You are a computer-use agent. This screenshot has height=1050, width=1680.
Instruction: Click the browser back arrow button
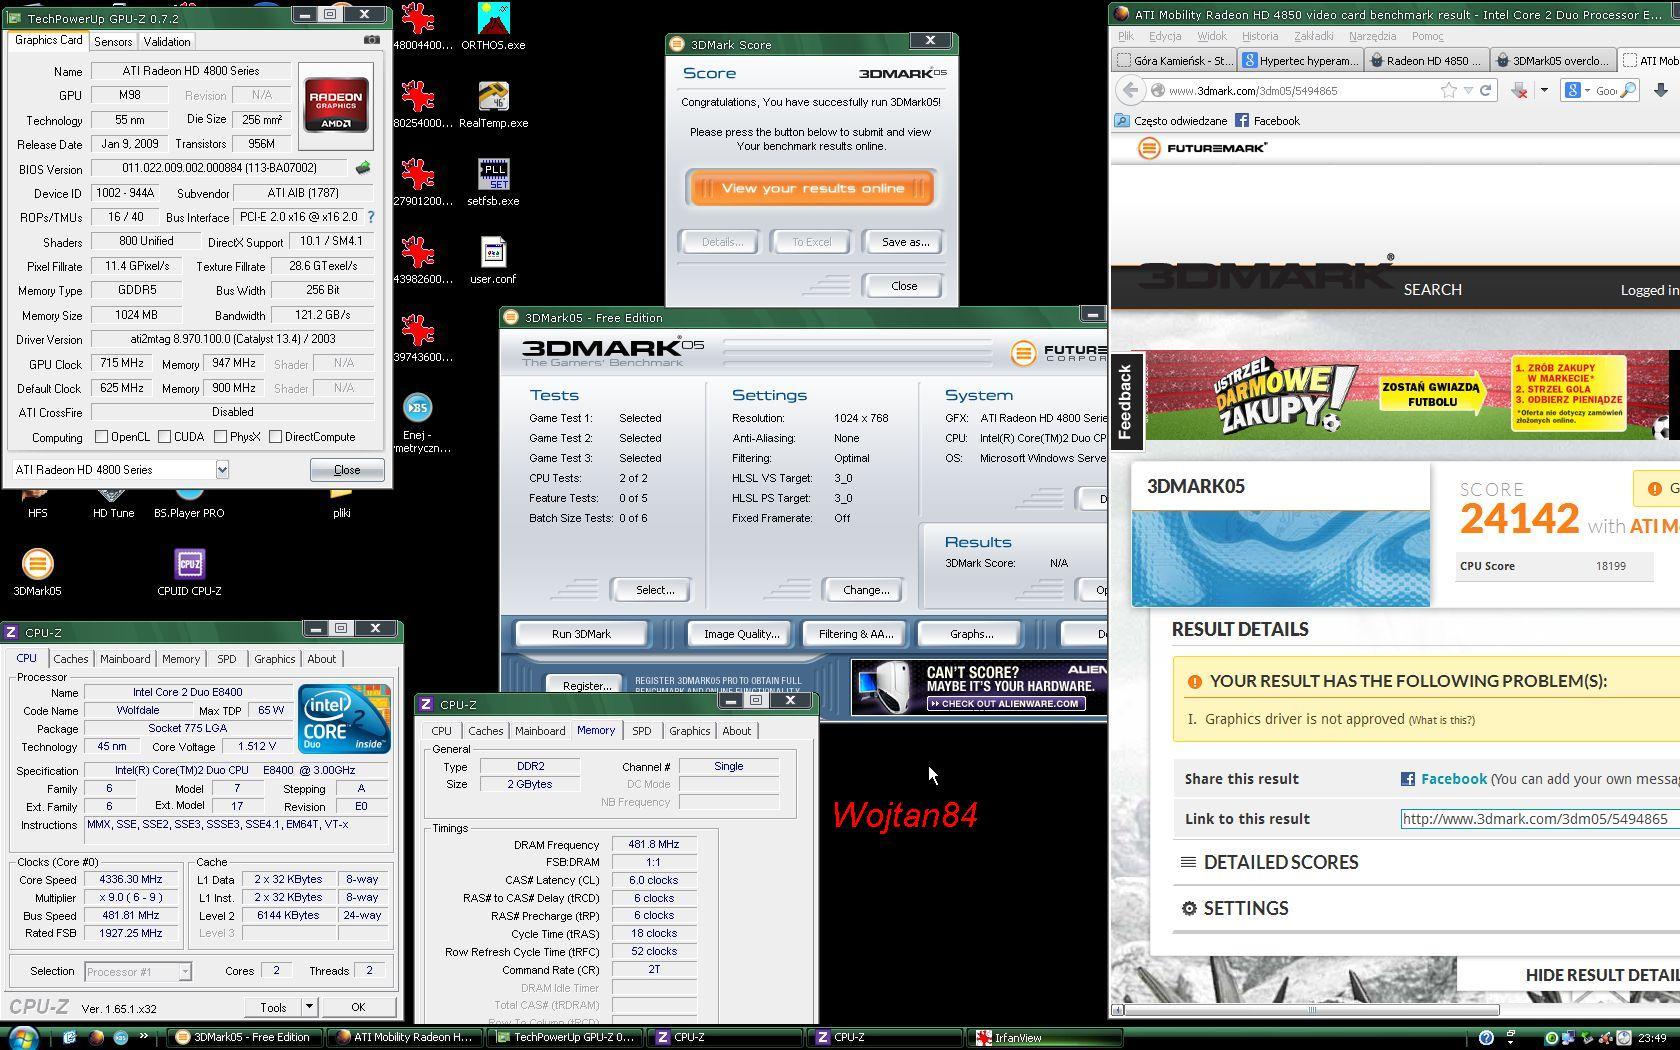(1130, 90)
